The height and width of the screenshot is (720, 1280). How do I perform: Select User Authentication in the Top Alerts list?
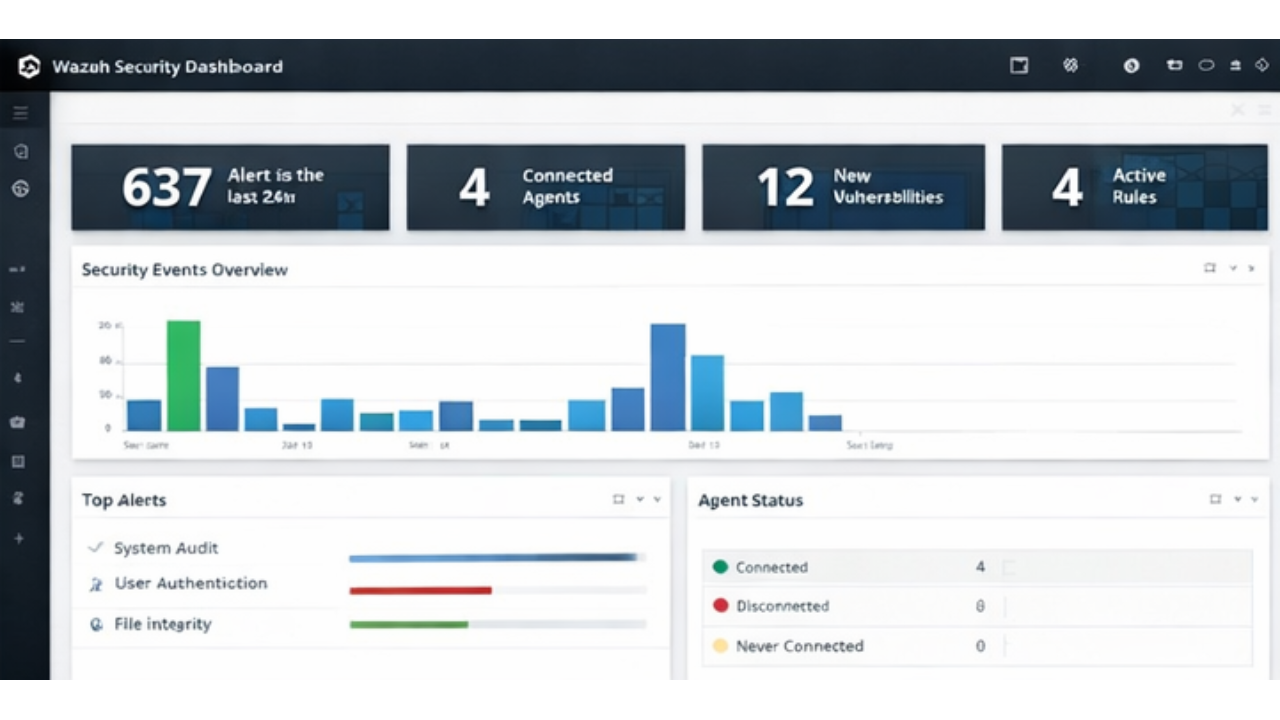(190, 583)
